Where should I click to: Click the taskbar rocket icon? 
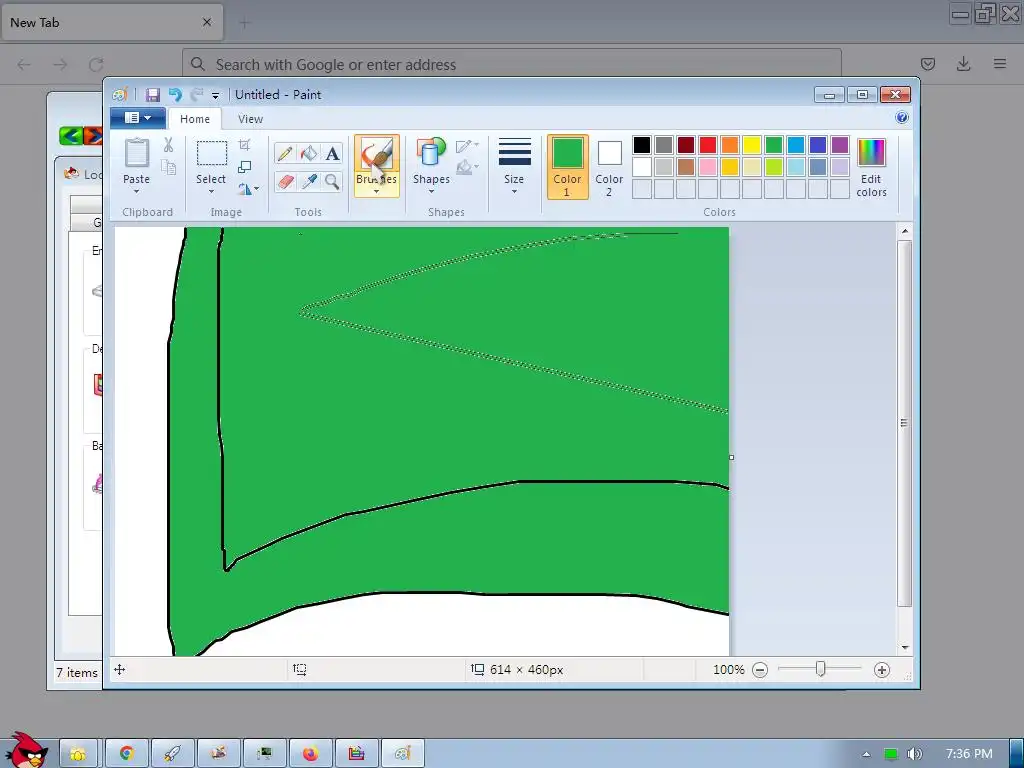[172, 754]
